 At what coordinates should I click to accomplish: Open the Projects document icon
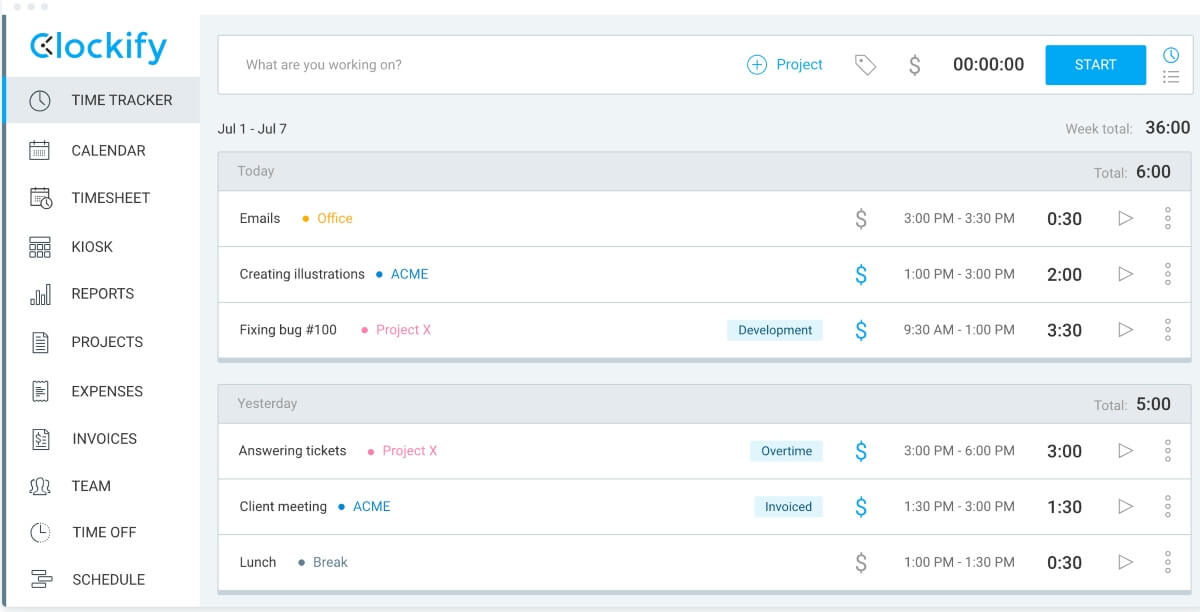(x=40, y=342)
